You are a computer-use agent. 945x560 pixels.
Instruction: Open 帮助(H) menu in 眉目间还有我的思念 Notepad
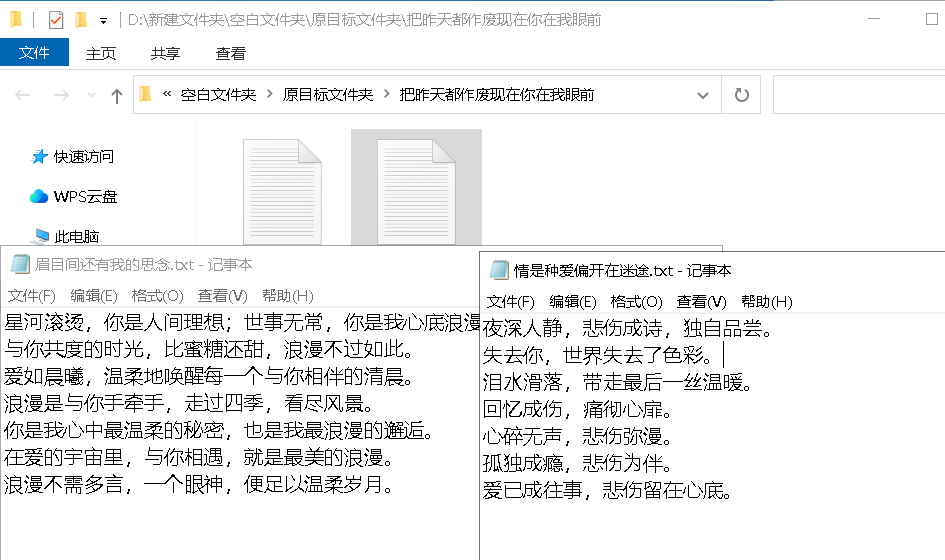287,296
